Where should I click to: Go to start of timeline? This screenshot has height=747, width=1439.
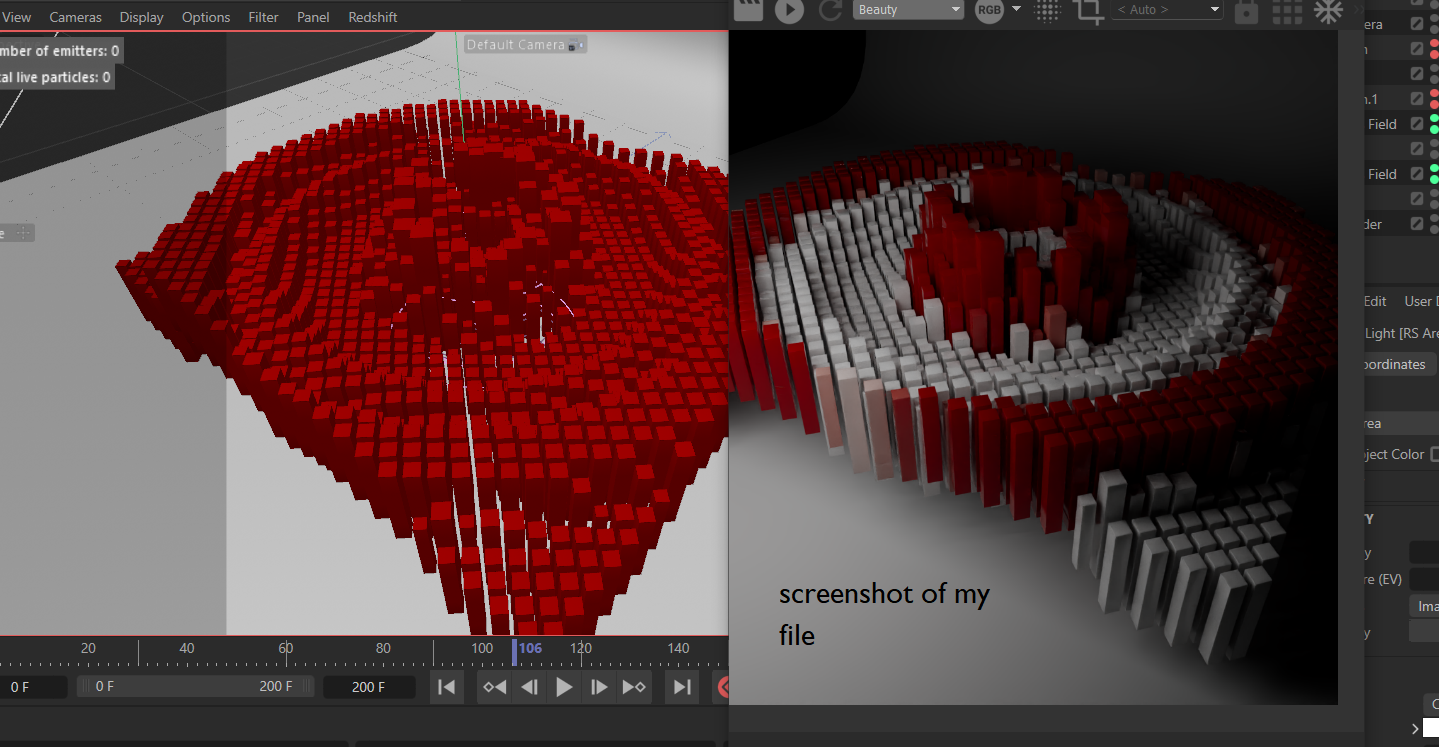(447, 687)
